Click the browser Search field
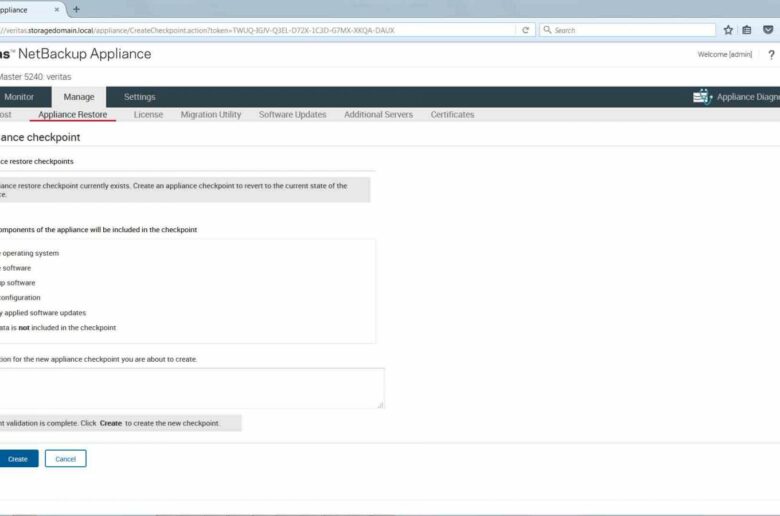Viewport: 780px width, 516px height. coord(628,30)
